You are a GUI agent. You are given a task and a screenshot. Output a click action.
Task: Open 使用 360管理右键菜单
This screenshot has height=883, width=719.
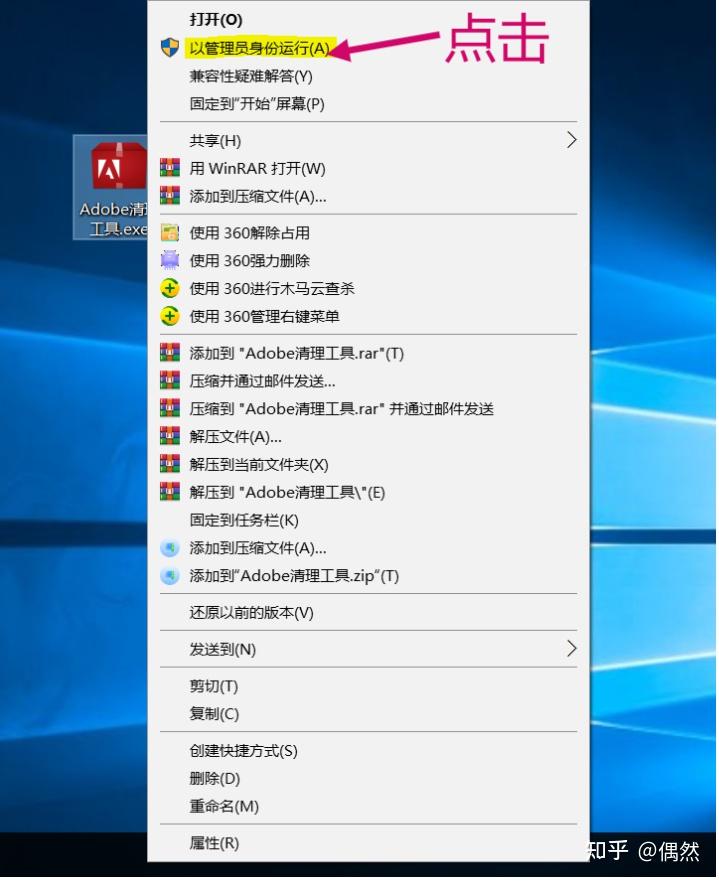(x=265, y=316)
